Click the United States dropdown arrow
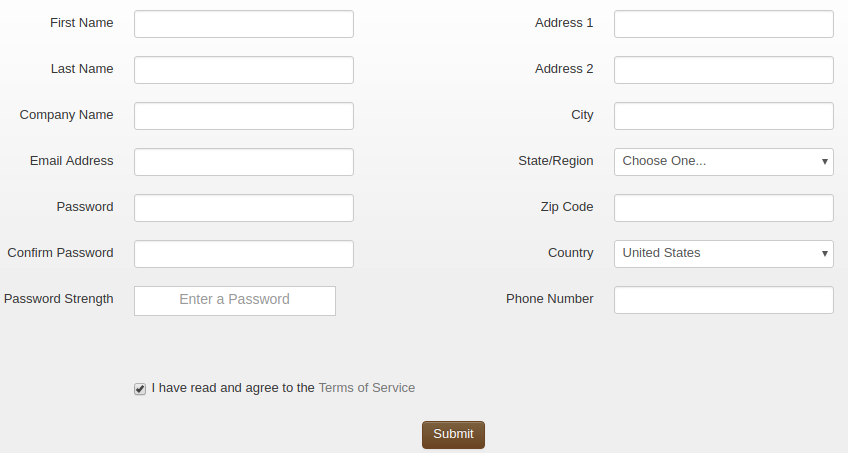Screen dimensions: 848x453 (824, 254)
